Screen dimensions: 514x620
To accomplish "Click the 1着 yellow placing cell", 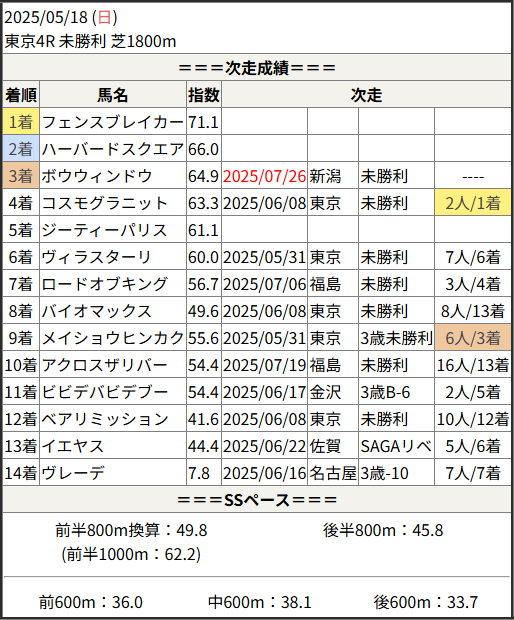I will coord(21,122).
